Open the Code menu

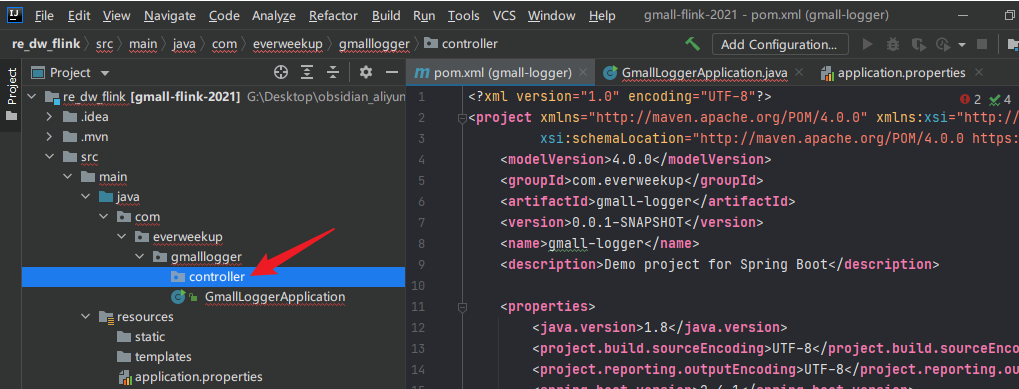tap(224, 16)
